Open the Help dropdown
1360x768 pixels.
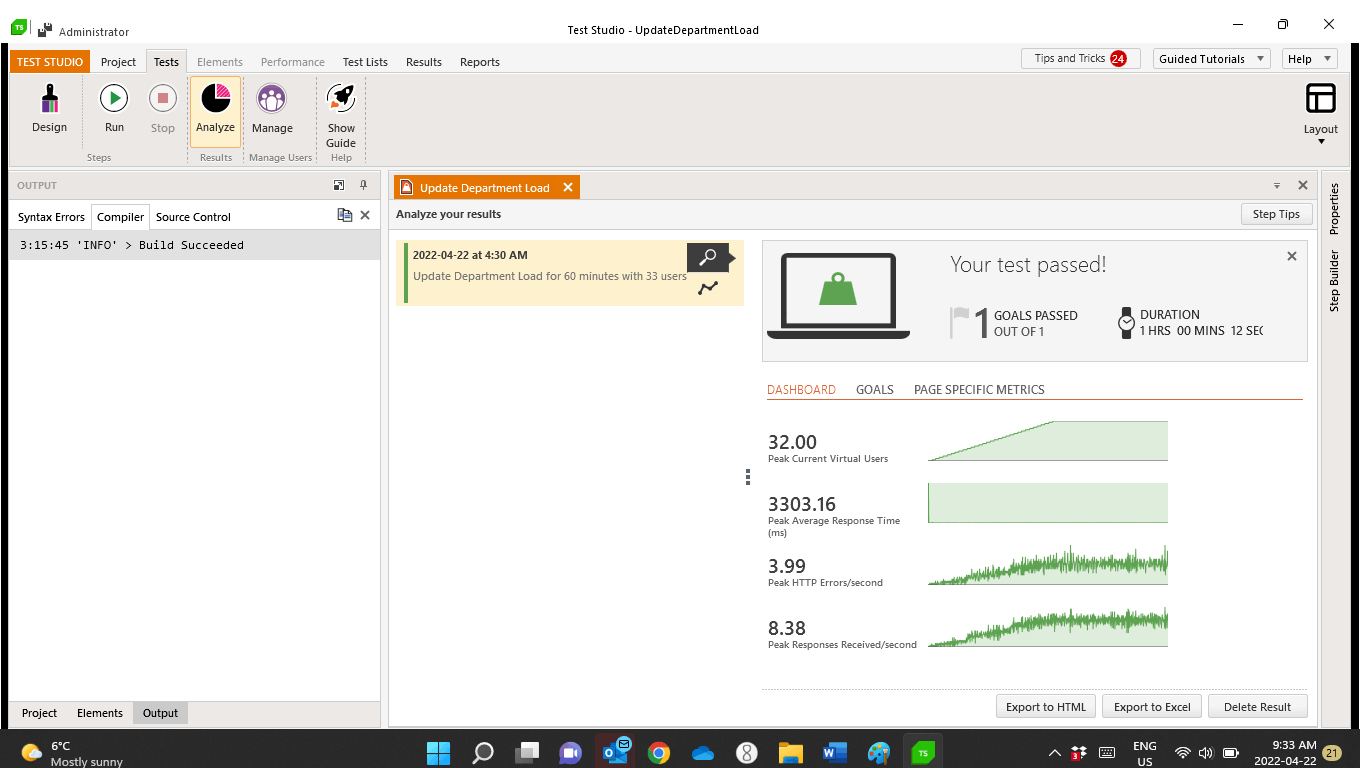click(x=1309, y=59)
